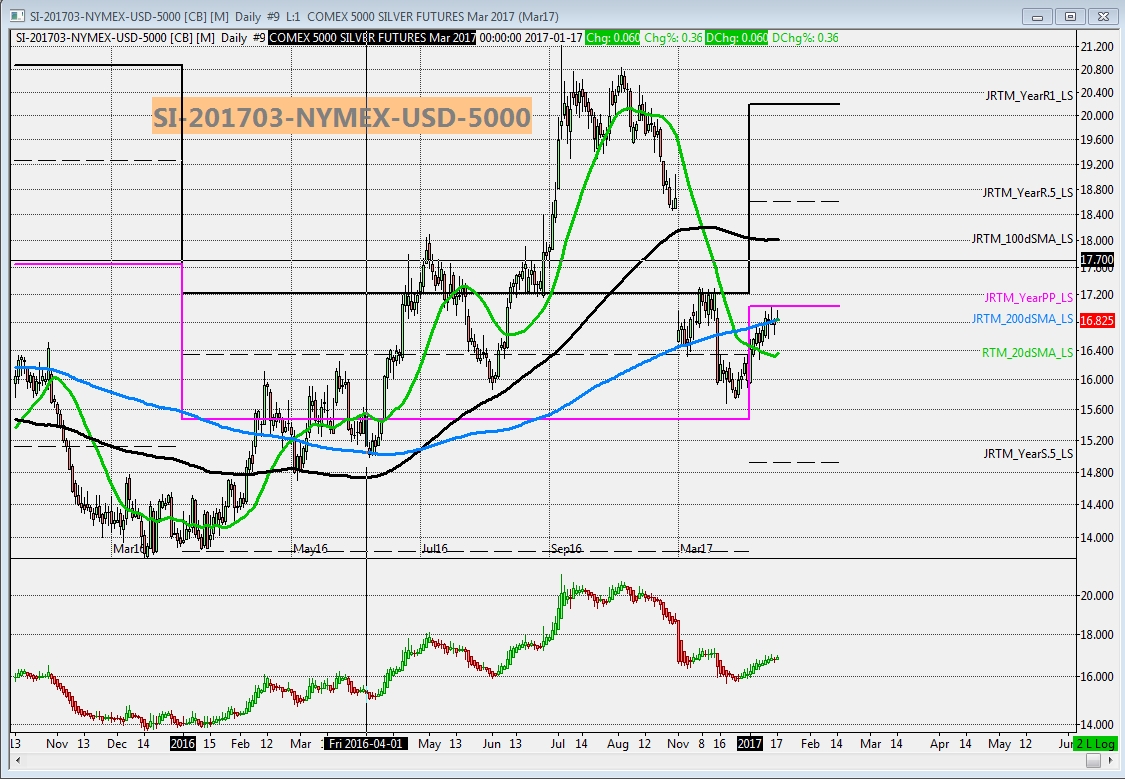Click the highlighted 2016 year marker on time axis
This screenshot has height=779, width=1125.
point(182,744)
